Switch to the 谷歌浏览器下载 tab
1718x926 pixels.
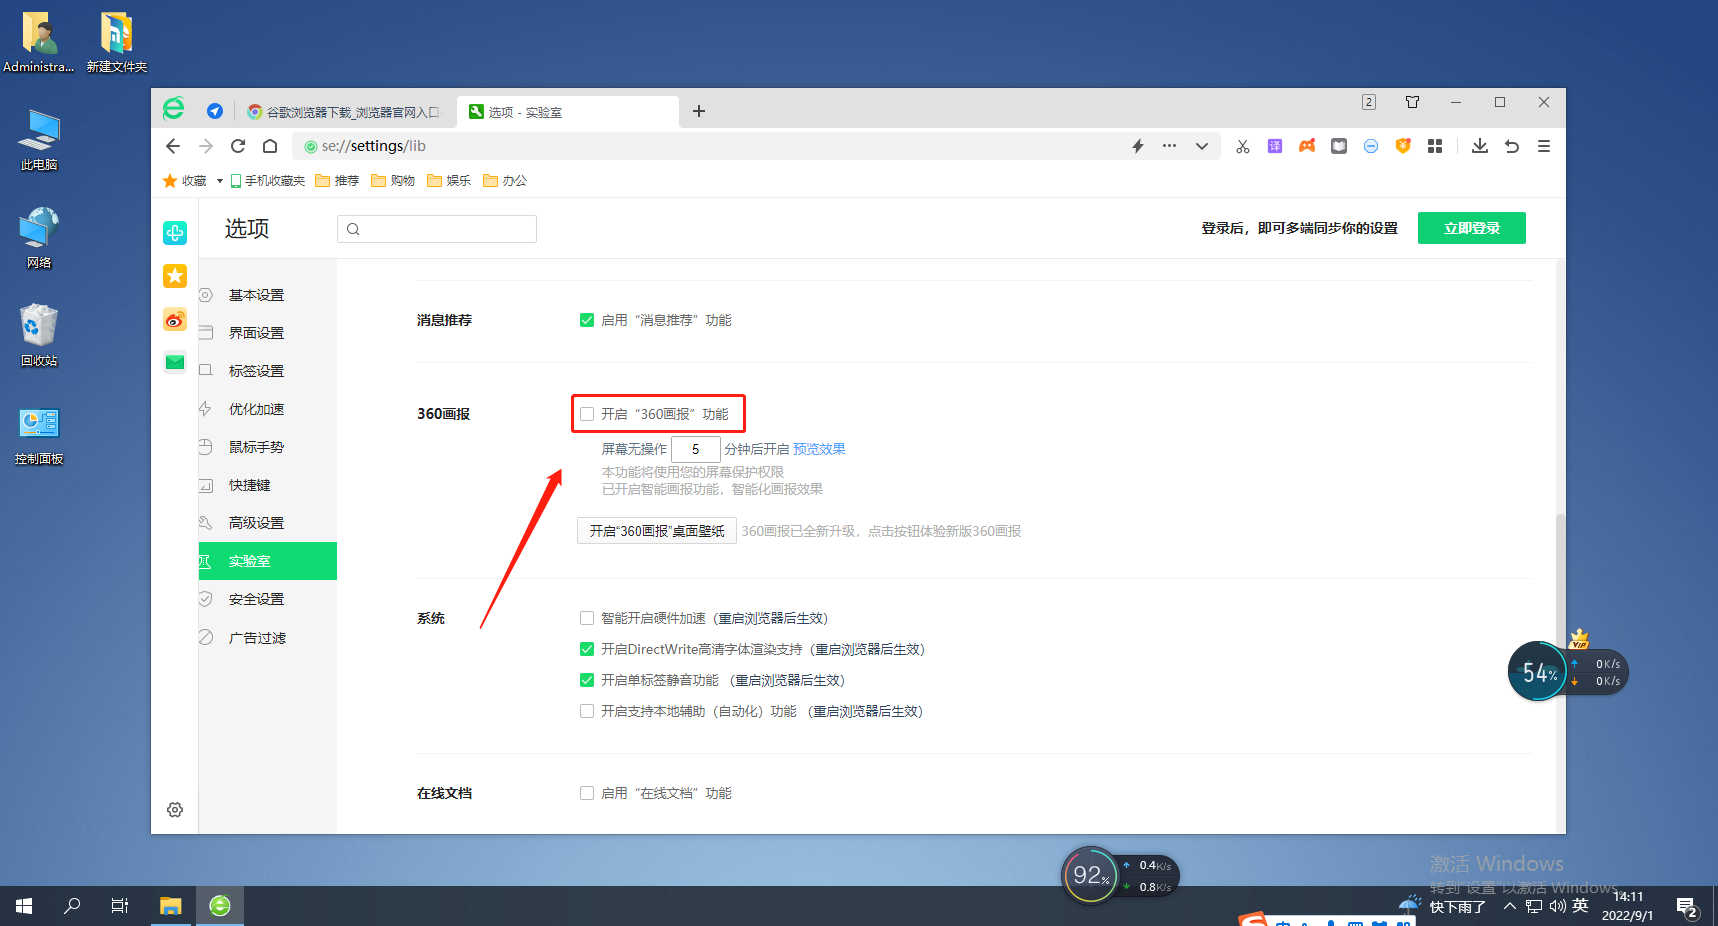[343, 112]
